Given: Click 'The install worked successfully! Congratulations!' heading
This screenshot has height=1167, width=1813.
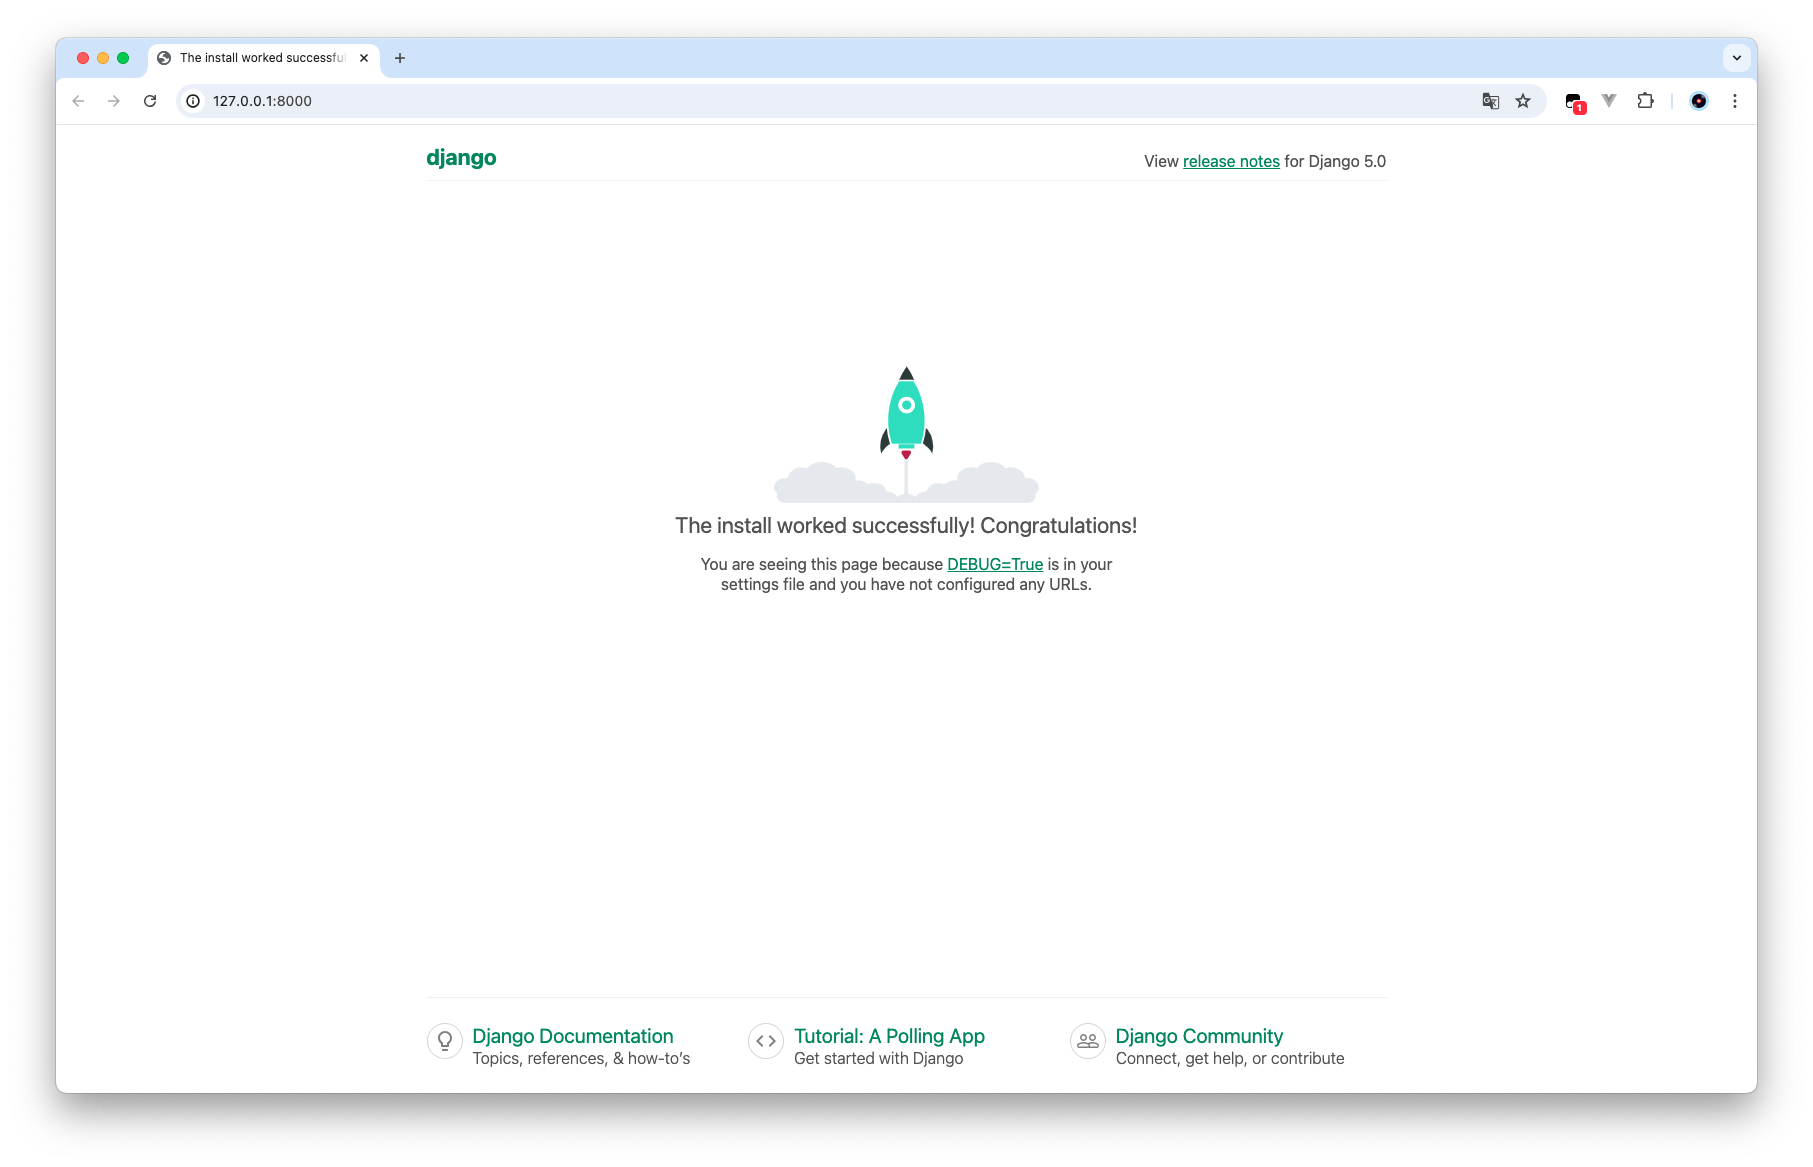Looking at the screenshot, I should click(906, 526).
